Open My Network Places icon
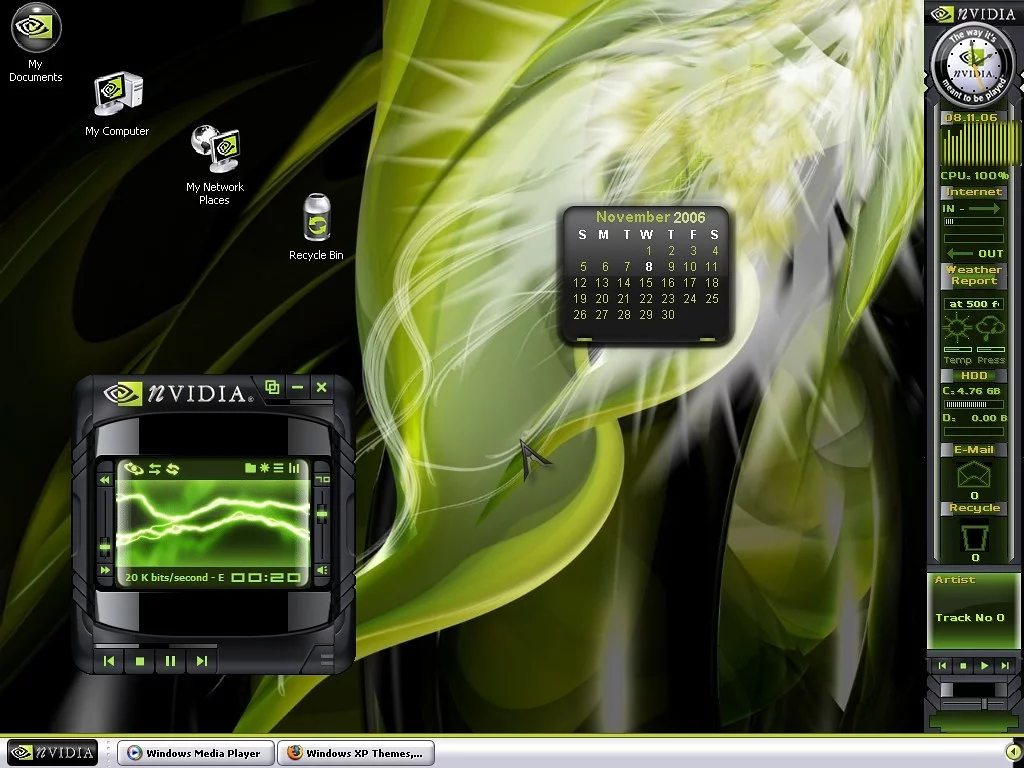The width and height of the screenshot is (1024, 768). pyautogui.click(x=215, y=150)
